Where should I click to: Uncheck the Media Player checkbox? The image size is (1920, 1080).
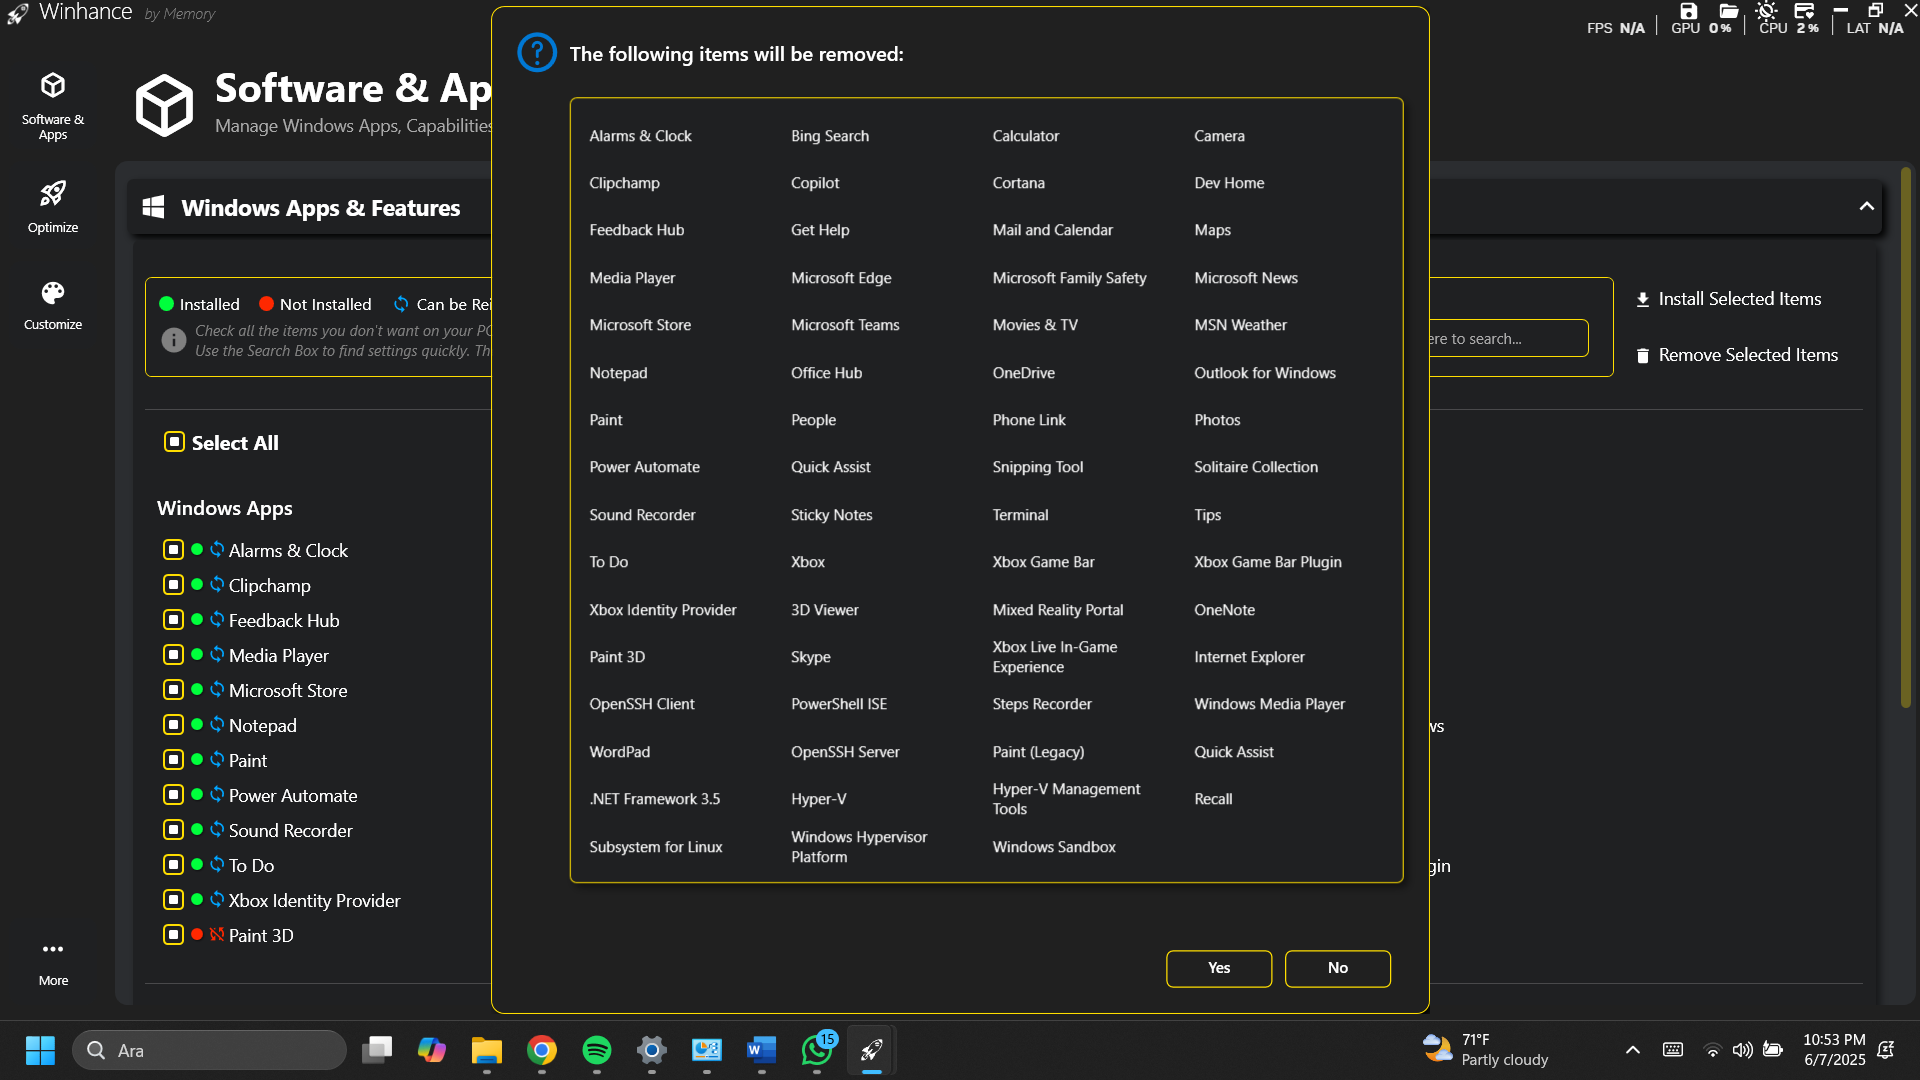pyautogui.click(x=173, y=655)
